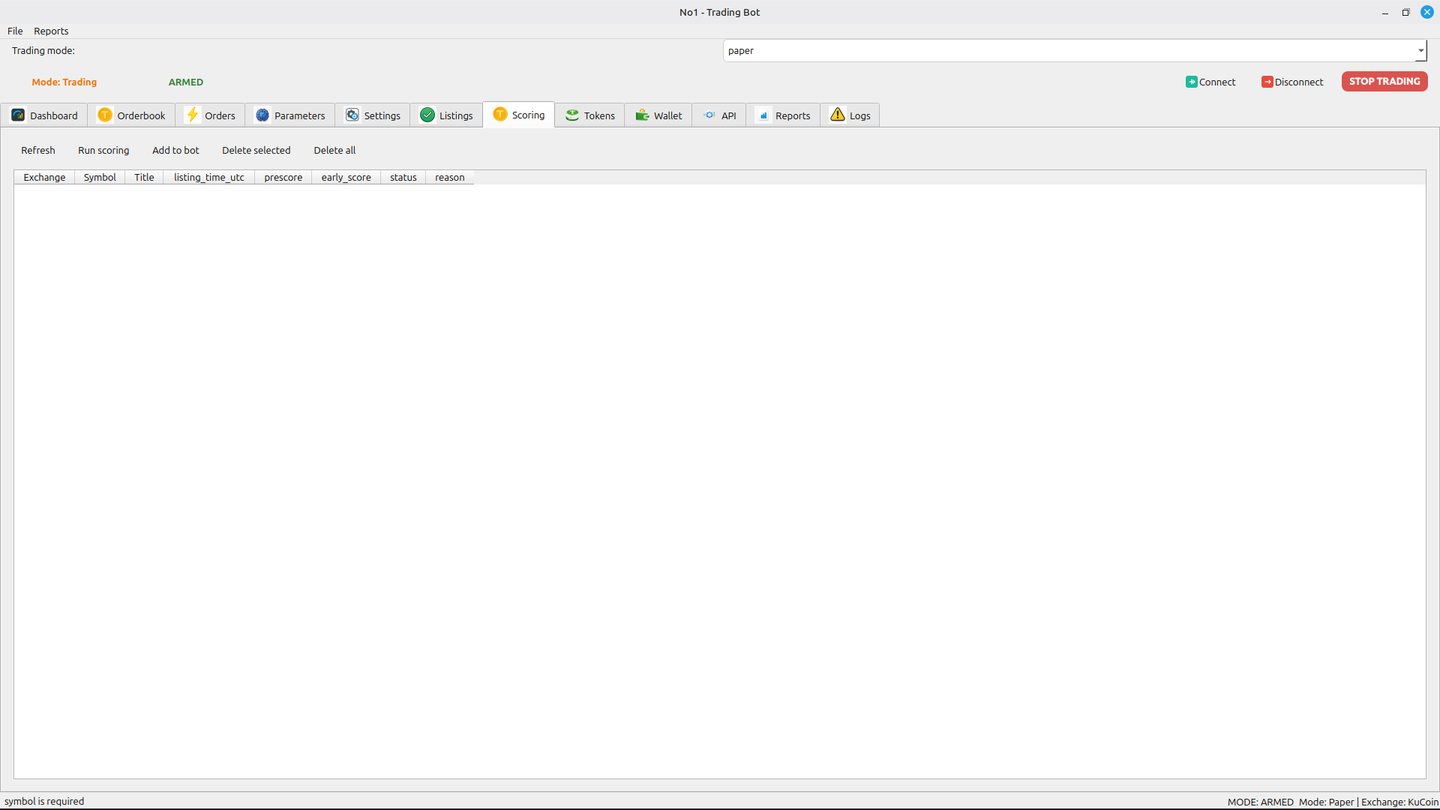The image size is (1440, 810).
Task: Switch to the Orders tab
Action: click(211, 115)
